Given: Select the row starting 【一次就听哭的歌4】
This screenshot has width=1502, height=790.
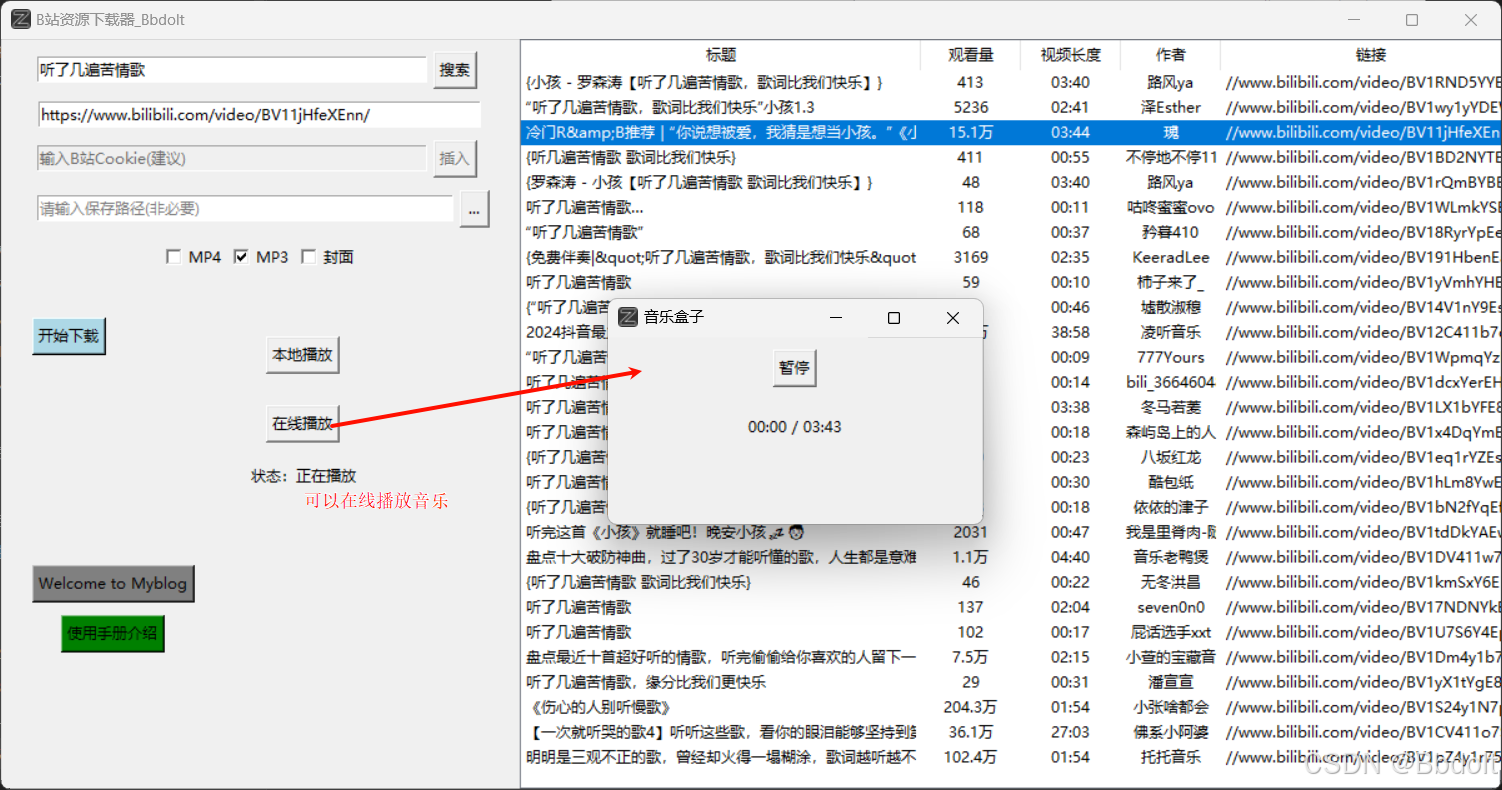Looking at the screenshot, I should click(x=1011, y=732).
